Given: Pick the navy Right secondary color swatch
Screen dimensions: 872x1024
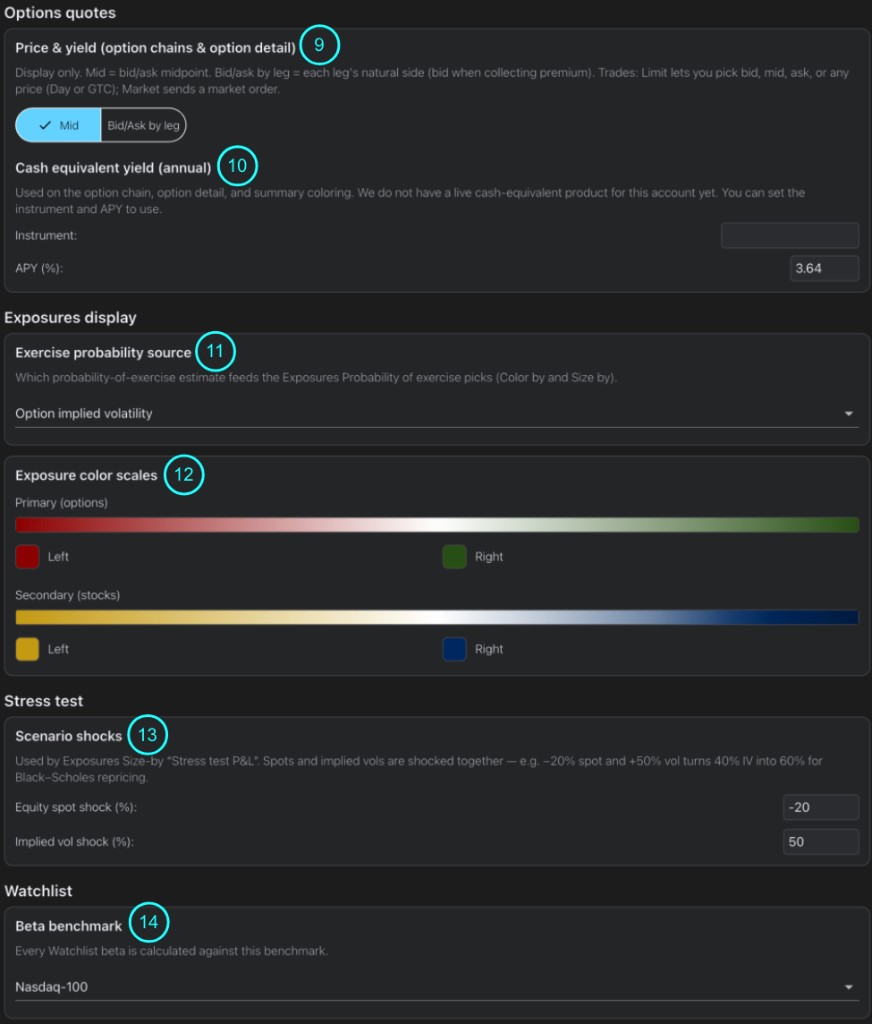Looking at the screenshot, I should click(x=454, y=649).
